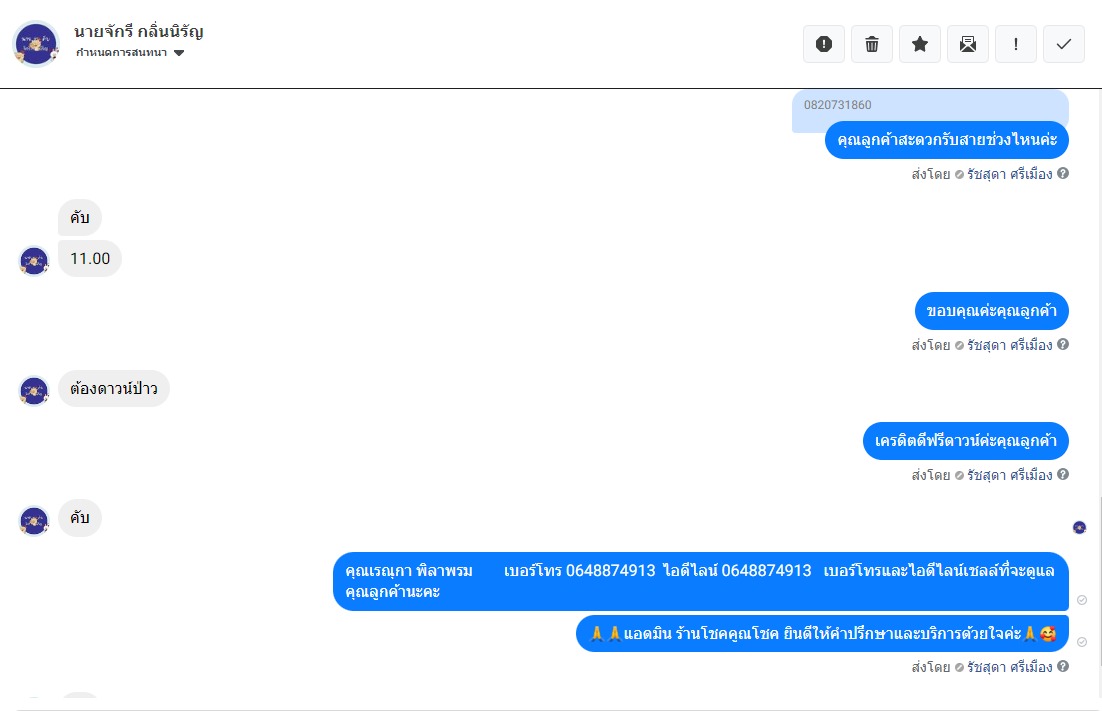
Task: Mark conversation as spam with exclamation circle icon
Action: (x=824, y=44)
